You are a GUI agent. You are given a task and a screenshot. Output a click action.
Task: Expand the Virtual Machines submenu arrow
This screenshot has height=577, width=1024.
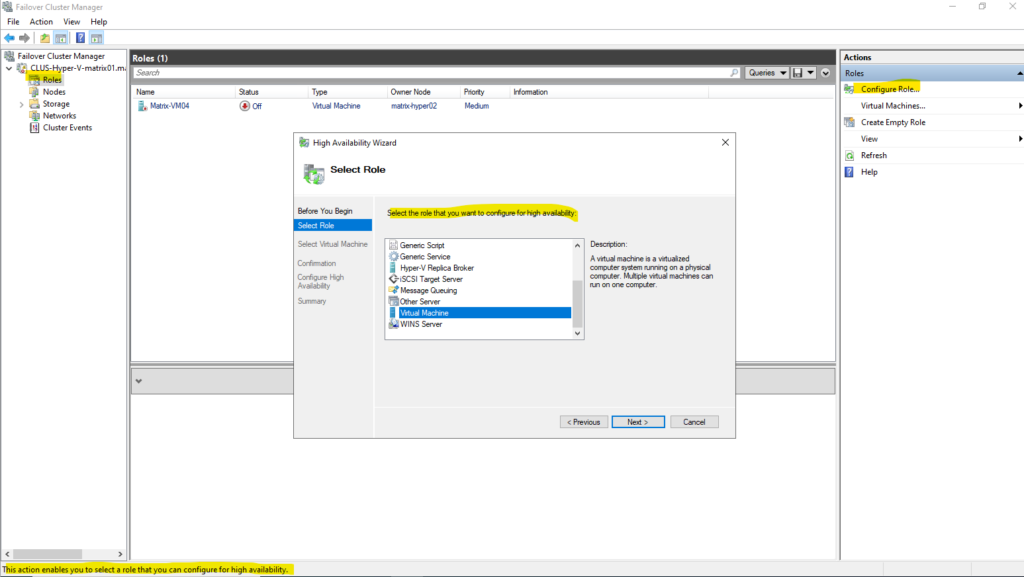click(1019, 105)
